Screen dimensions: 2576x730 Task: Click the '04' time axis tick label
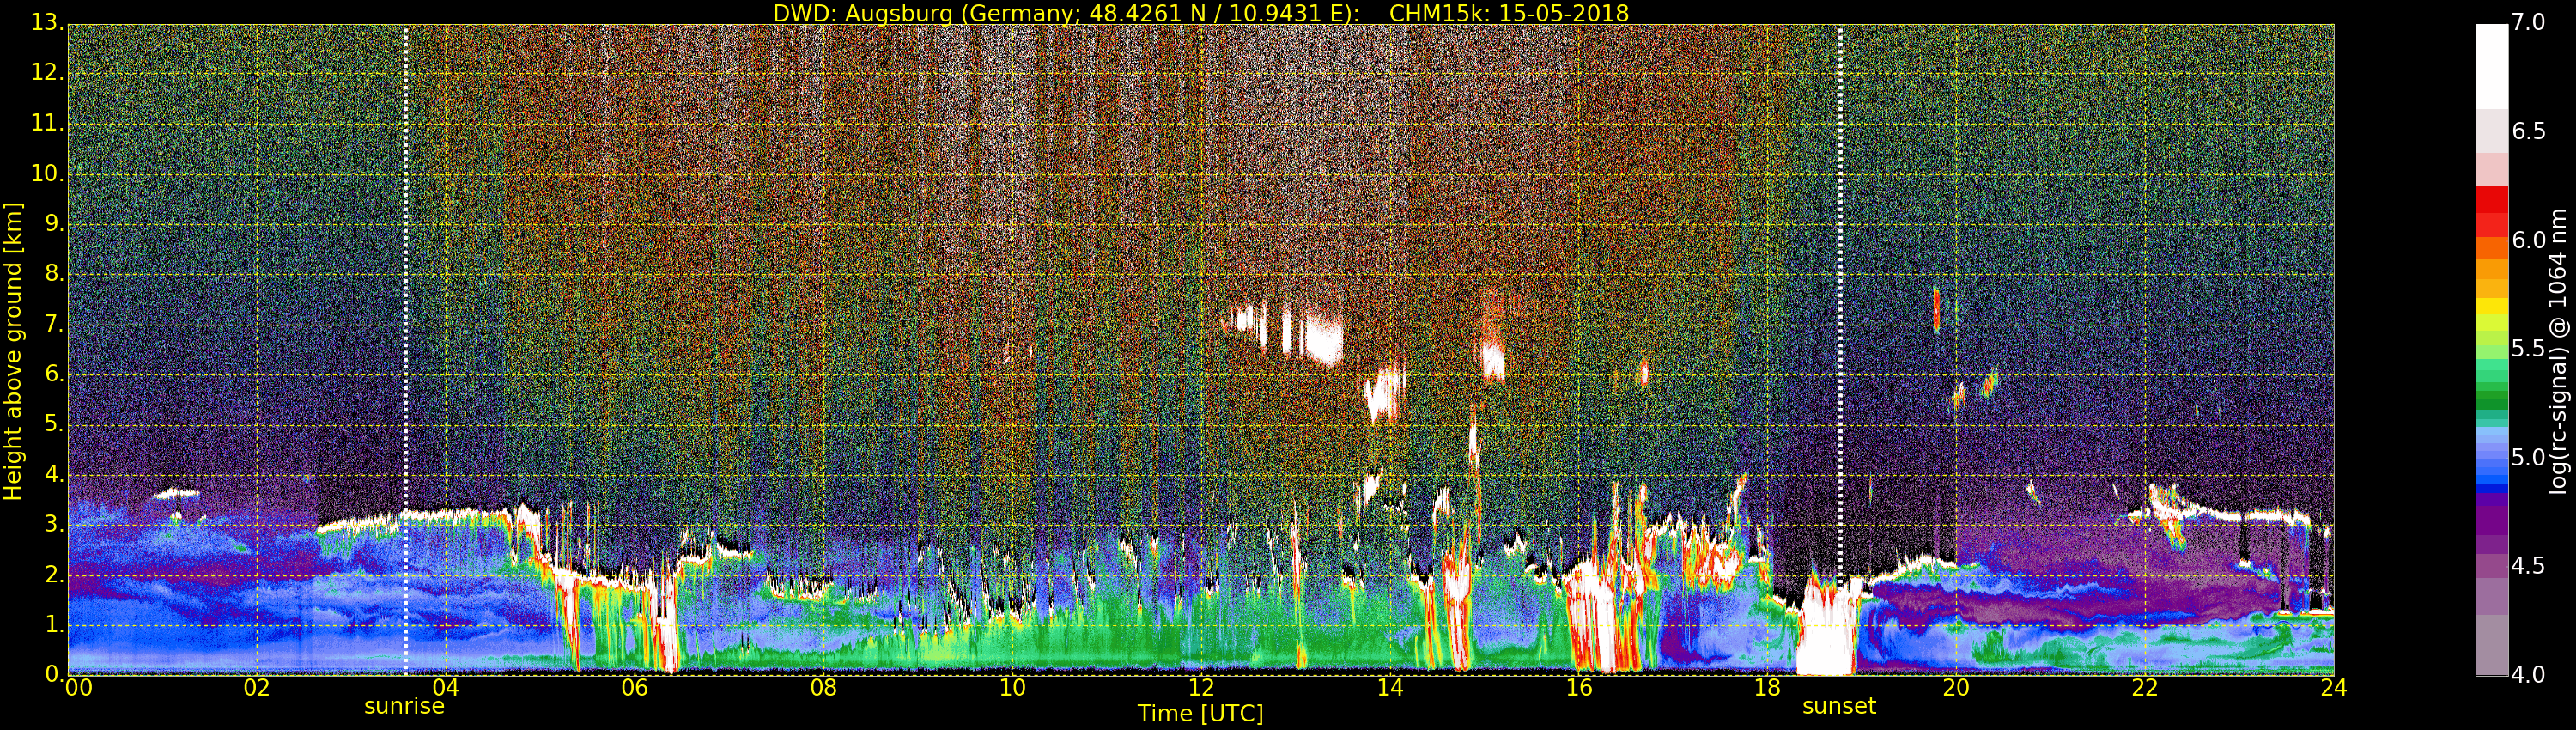446,688
